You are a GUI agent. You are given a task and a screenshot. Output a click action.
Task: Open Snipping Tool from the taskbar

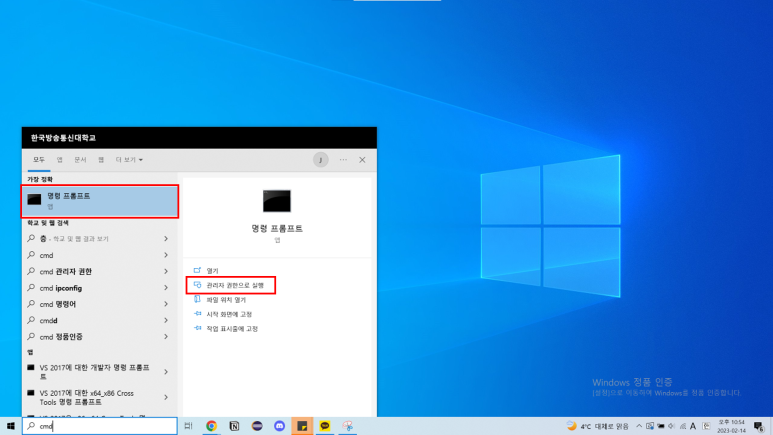348,426
